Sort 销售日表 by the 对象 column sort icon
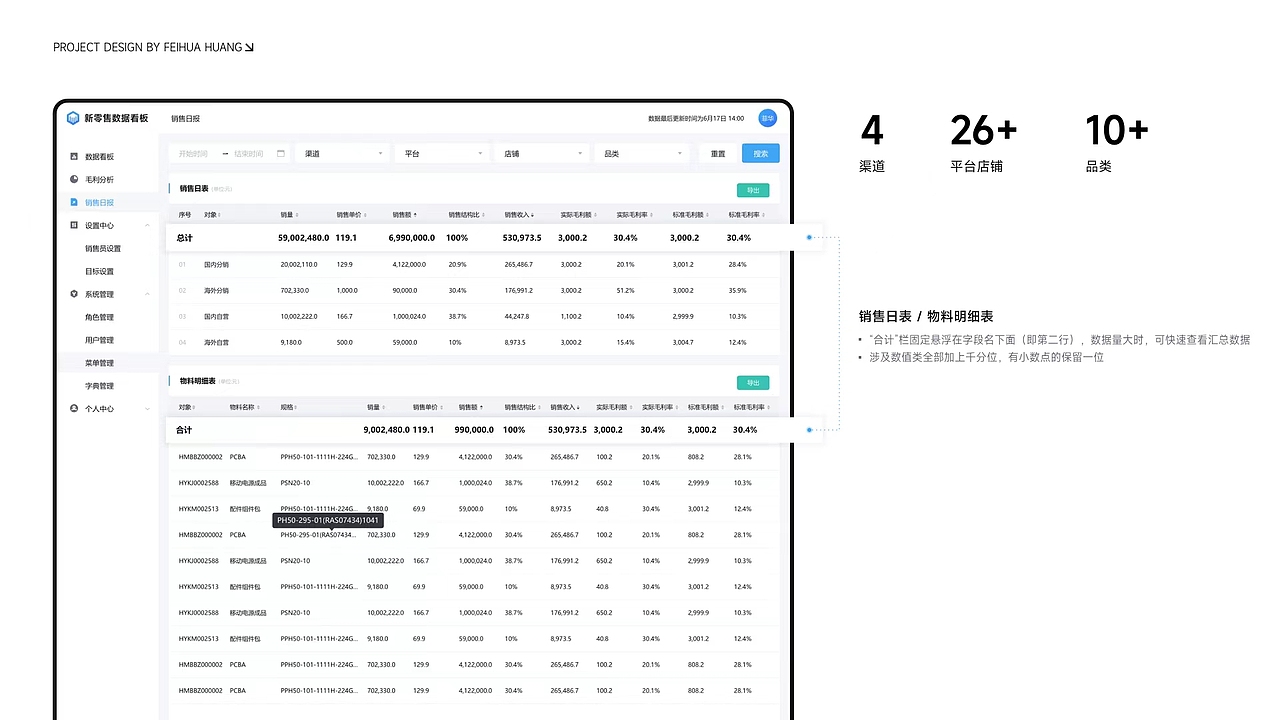 tap(219, 215)
